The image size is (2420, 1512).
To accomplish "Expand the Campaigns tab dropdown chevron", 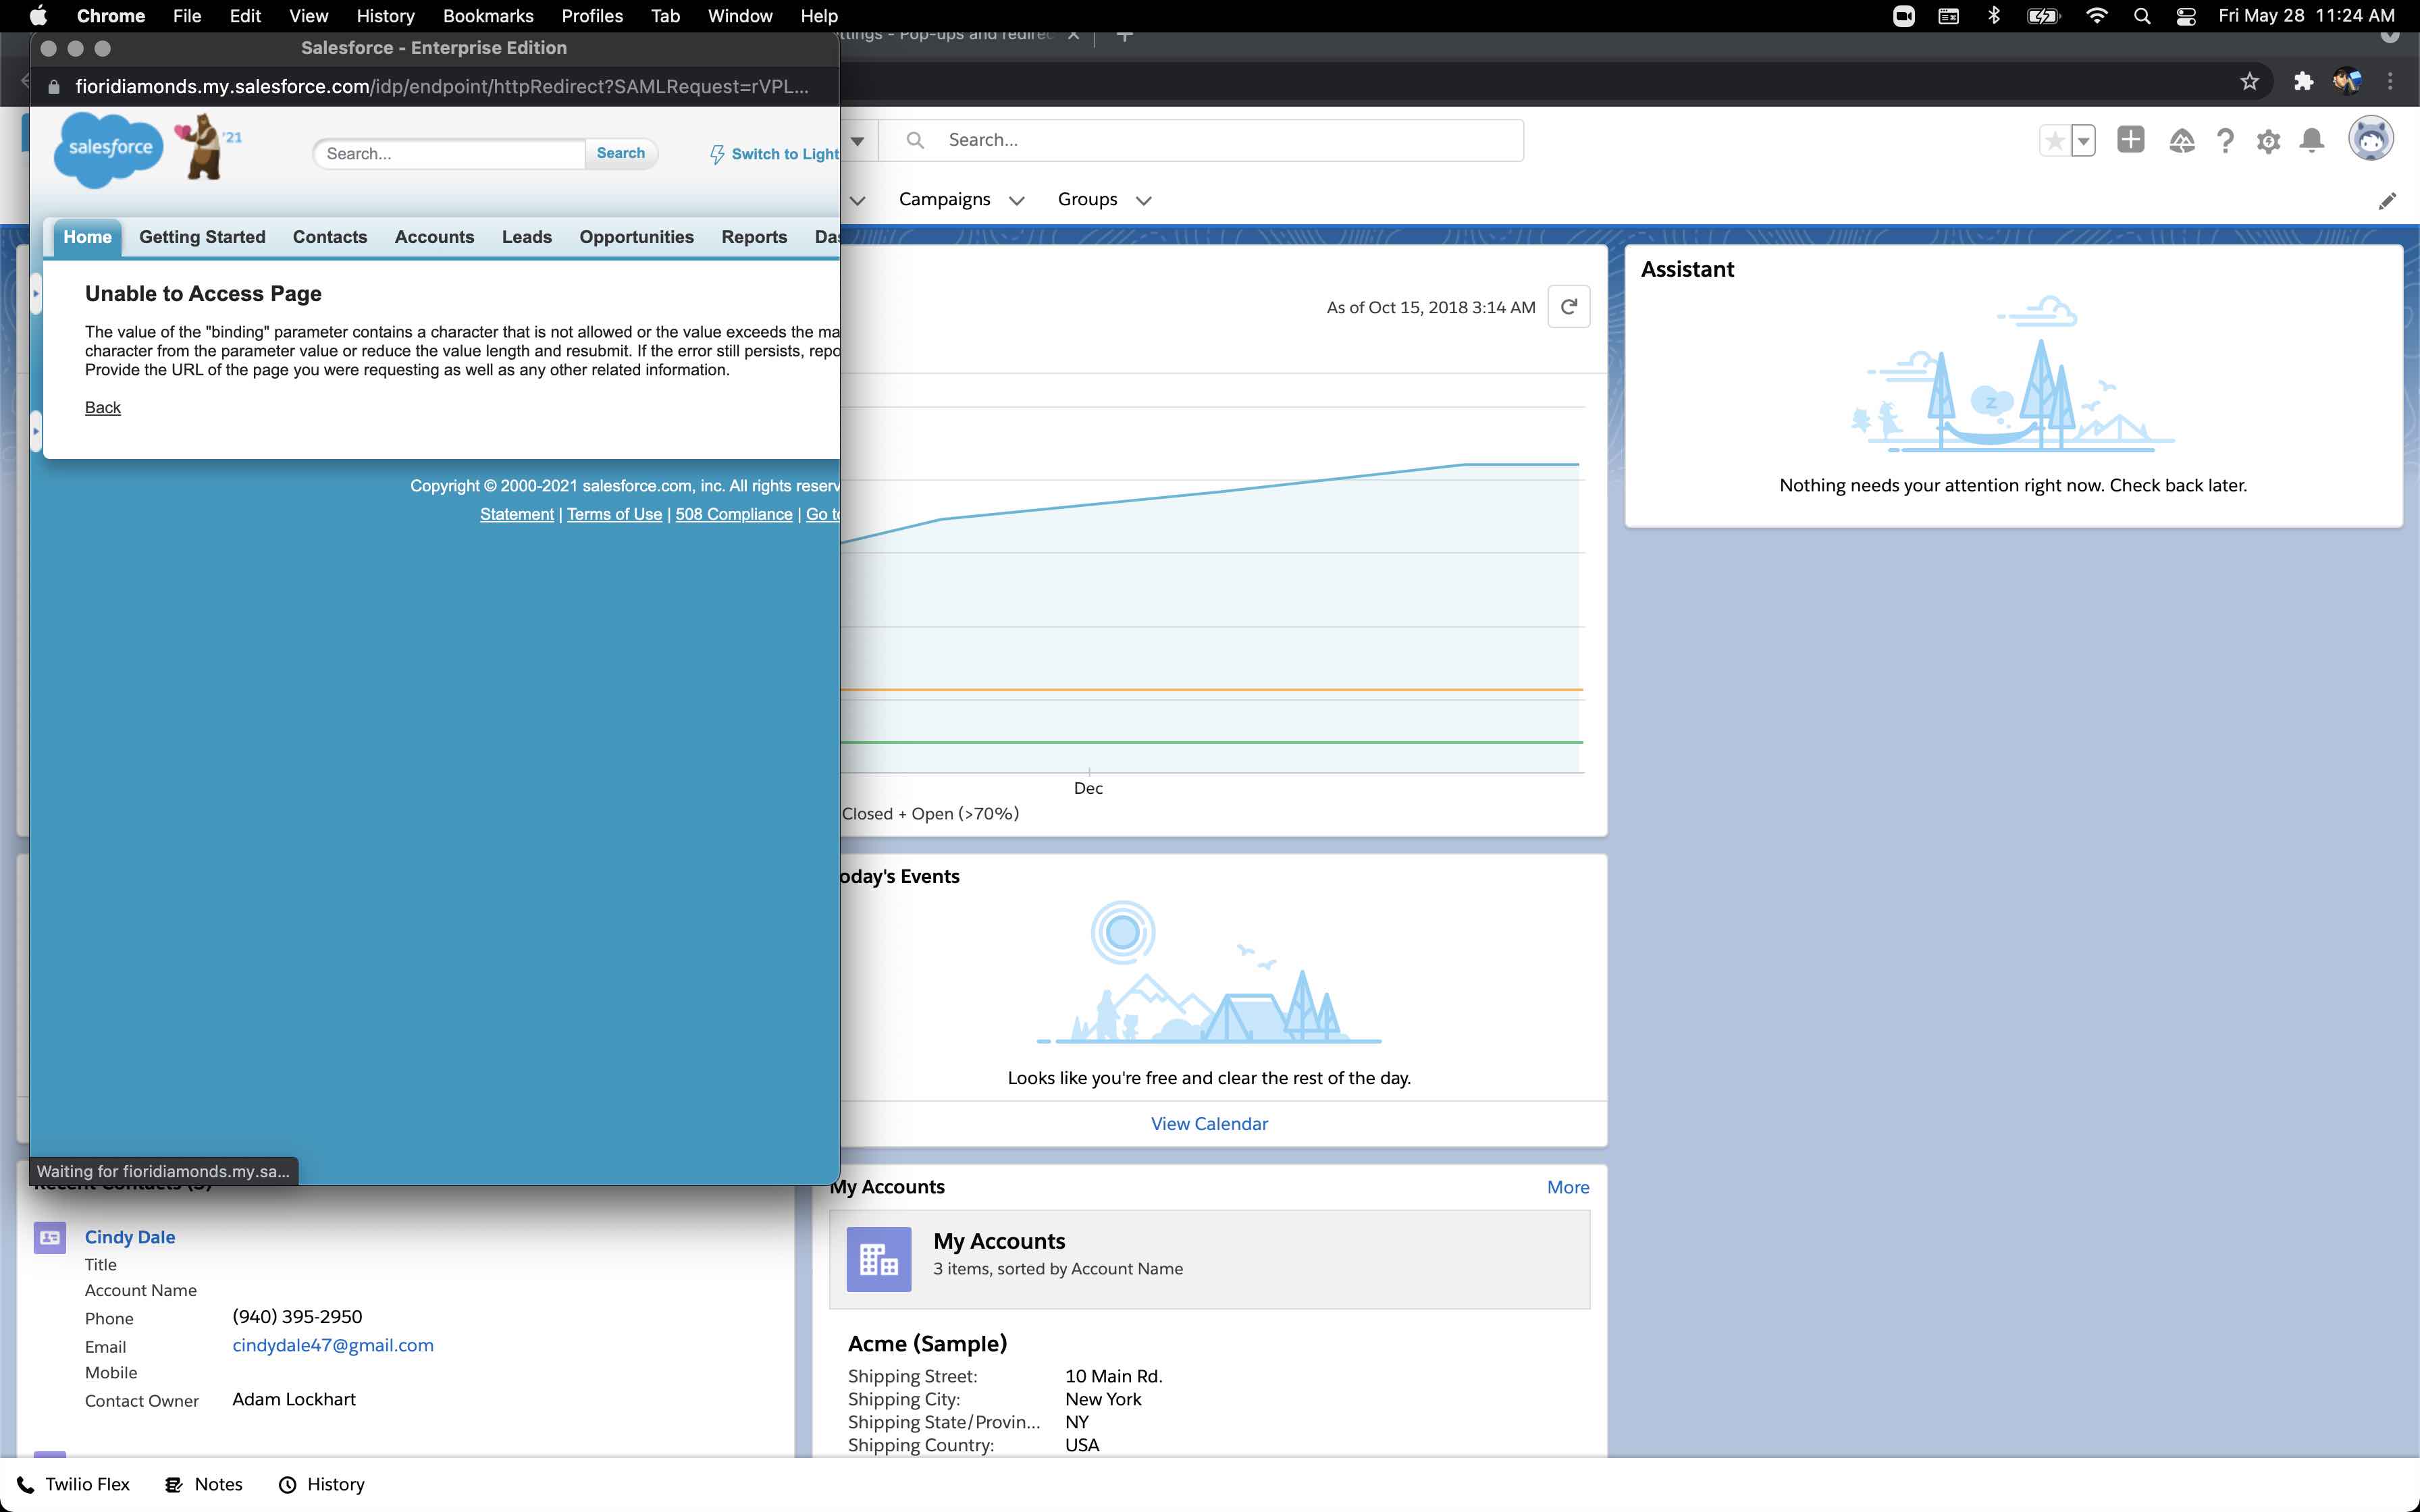I will 1017,201.
